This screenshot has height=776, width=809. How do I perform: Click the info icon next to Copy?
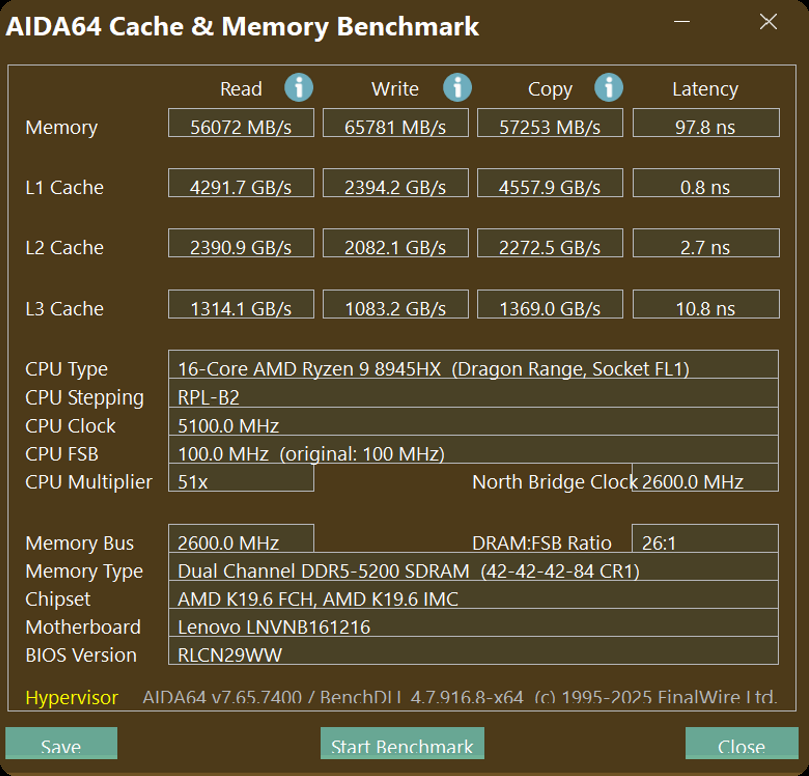tap(608, 88)
